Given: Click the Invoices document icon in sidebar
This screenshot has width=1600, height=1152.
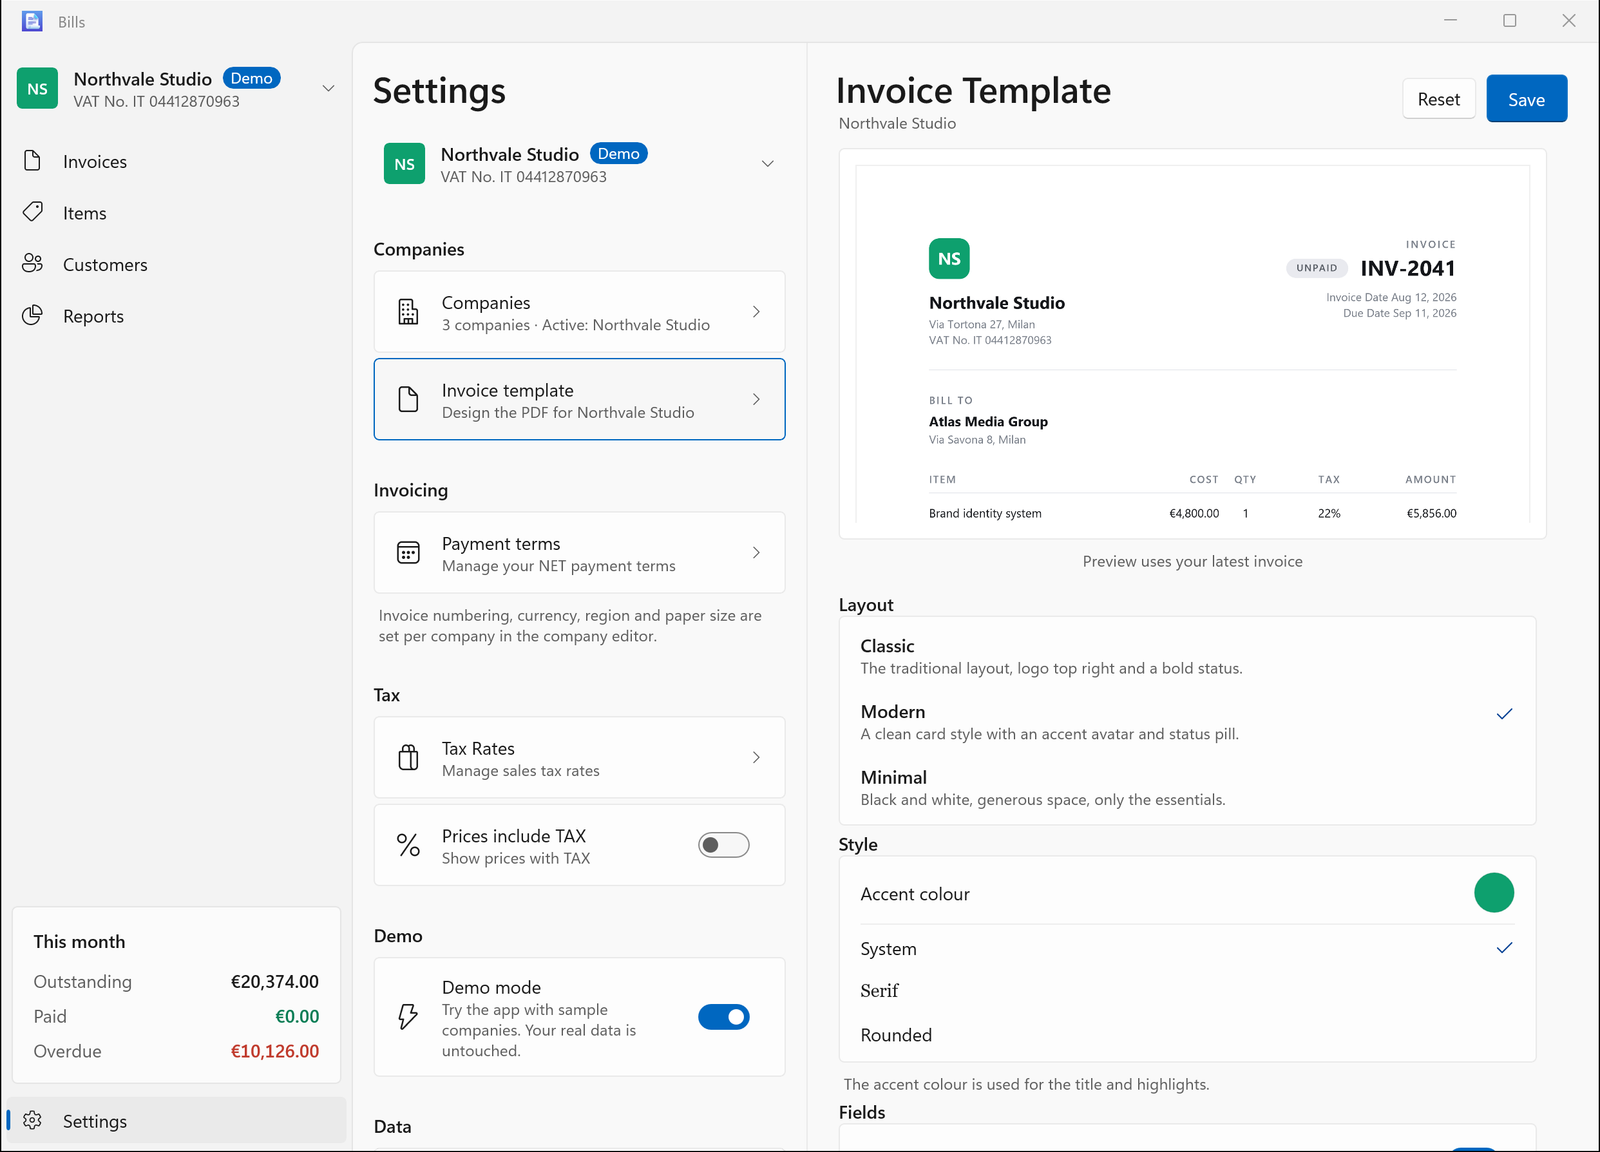Looking at the screenshot, I should tap(32, 161).
